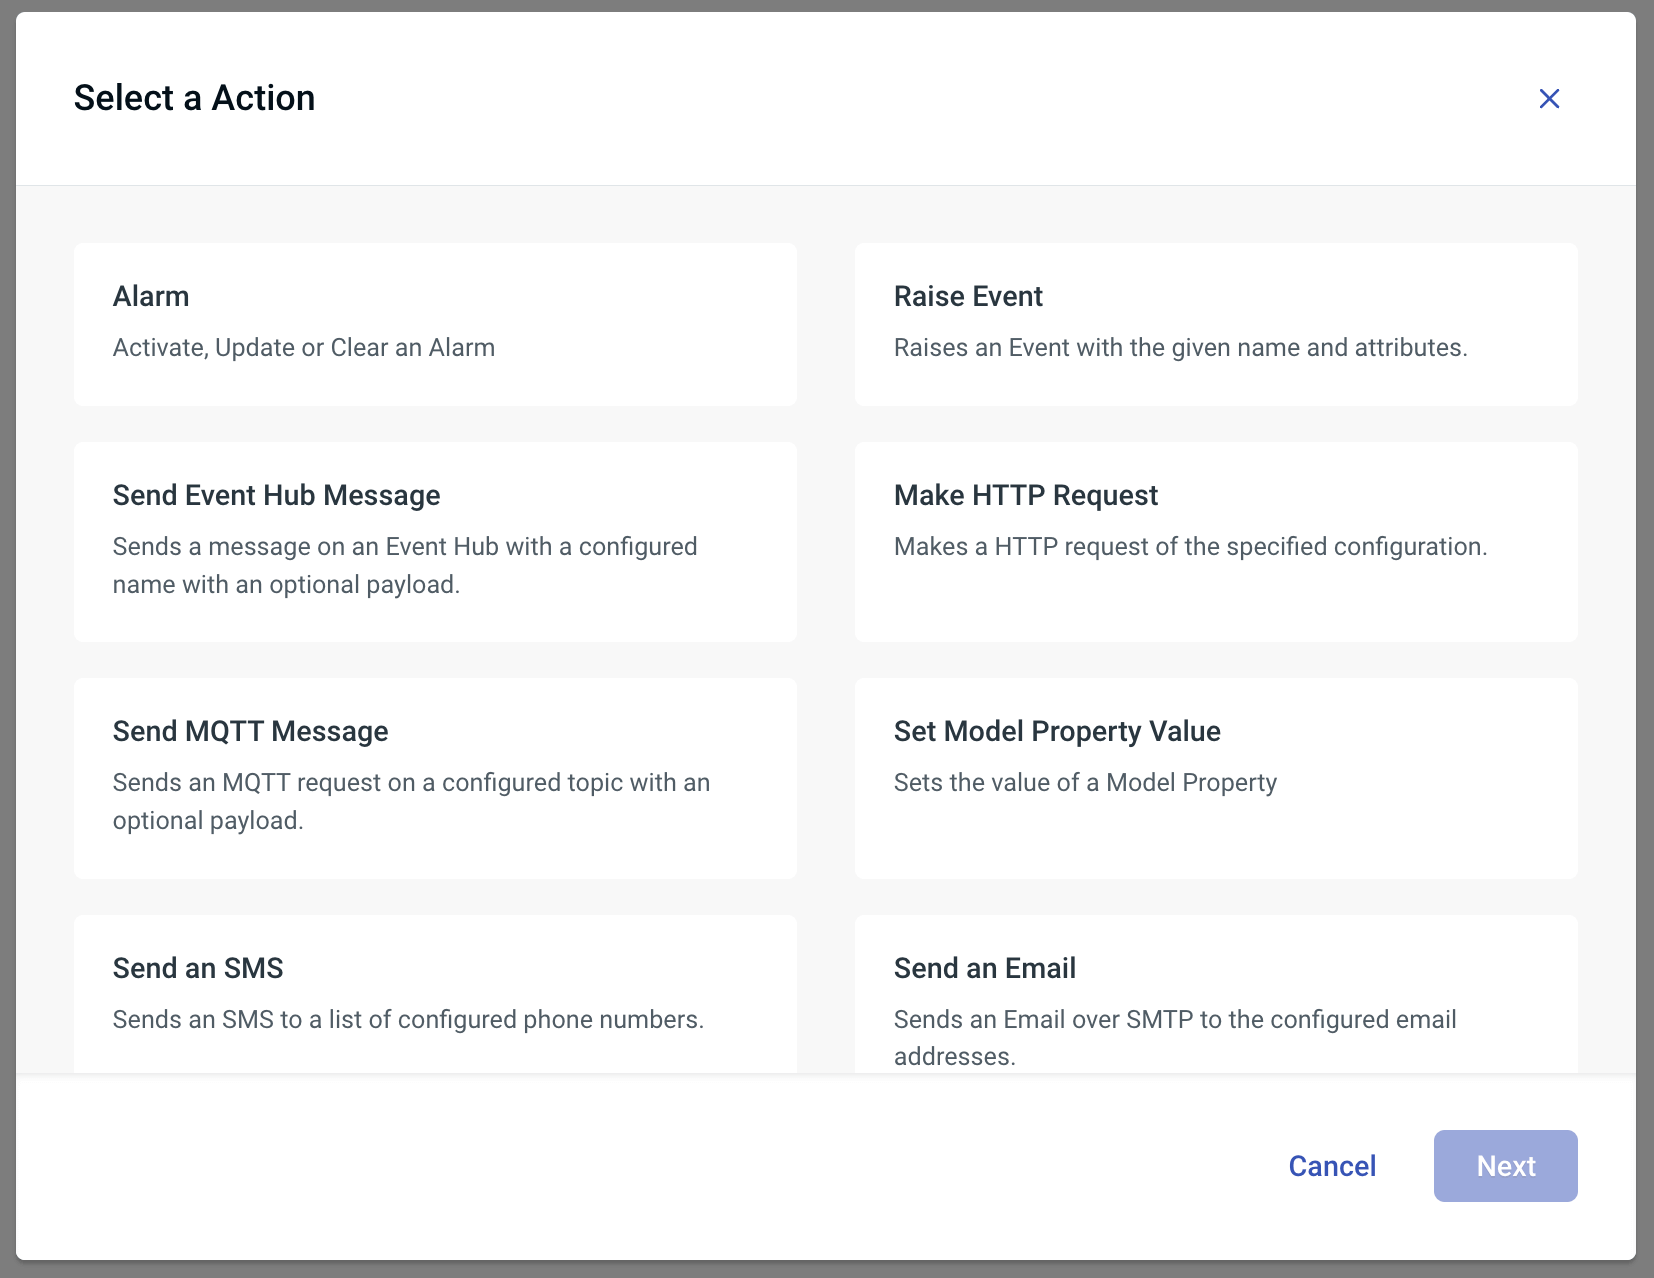Click 'Sends an Email over SMTP' description
The height and width of the screenshot is (1278, 1654).
(1175, 1037)
